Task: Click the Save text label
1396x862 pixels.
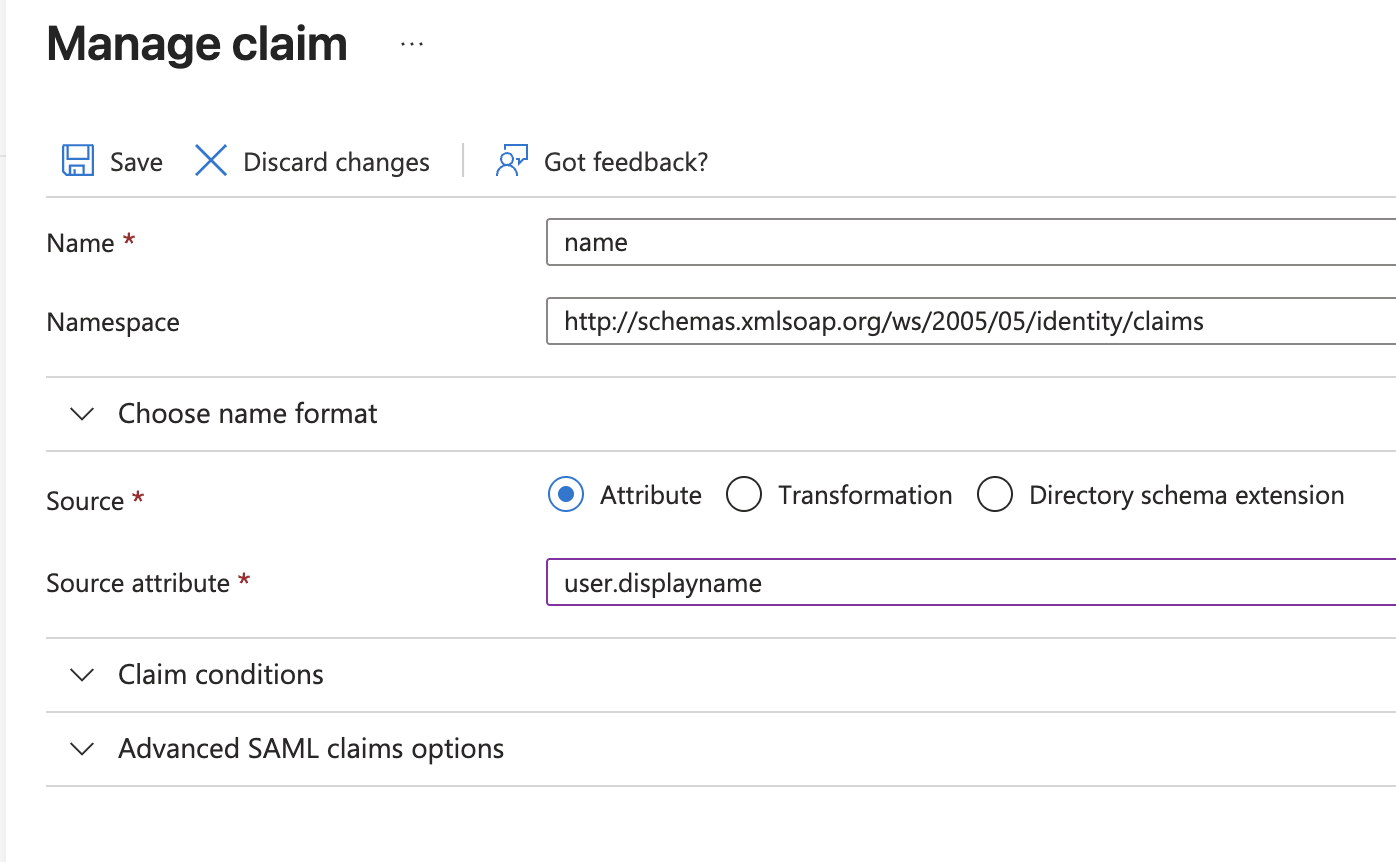Action: tap(136, 162)
